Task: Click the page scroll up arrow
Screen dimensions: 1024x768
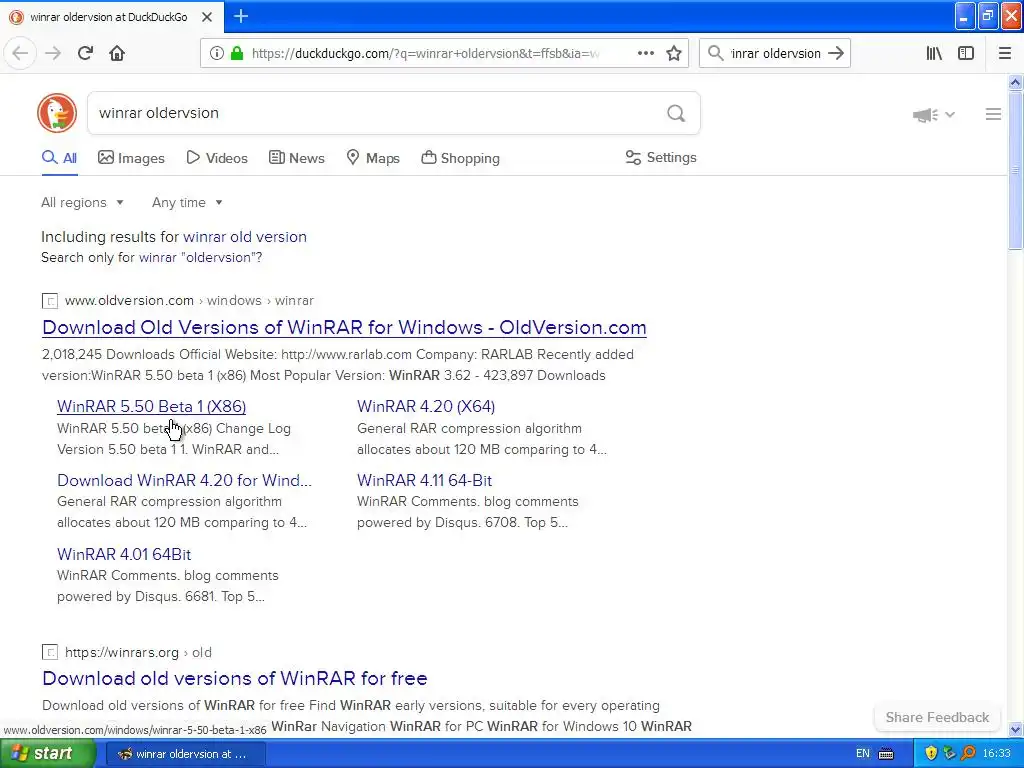Action: pos(1016,82)
